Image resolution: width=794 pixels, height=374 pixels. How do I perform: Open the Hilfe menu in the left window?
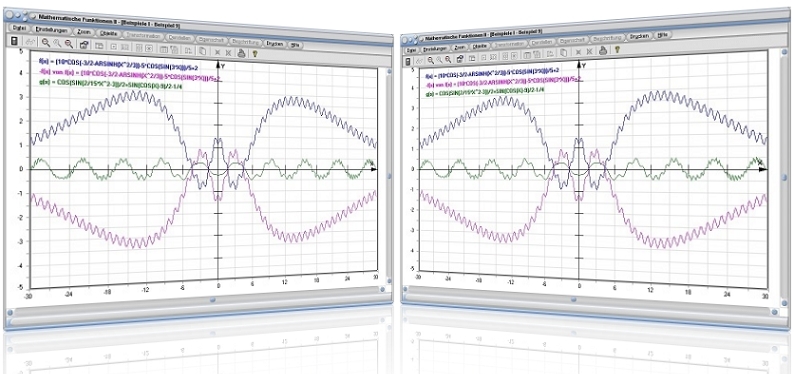pyautogui.click(x=295, y=45)
